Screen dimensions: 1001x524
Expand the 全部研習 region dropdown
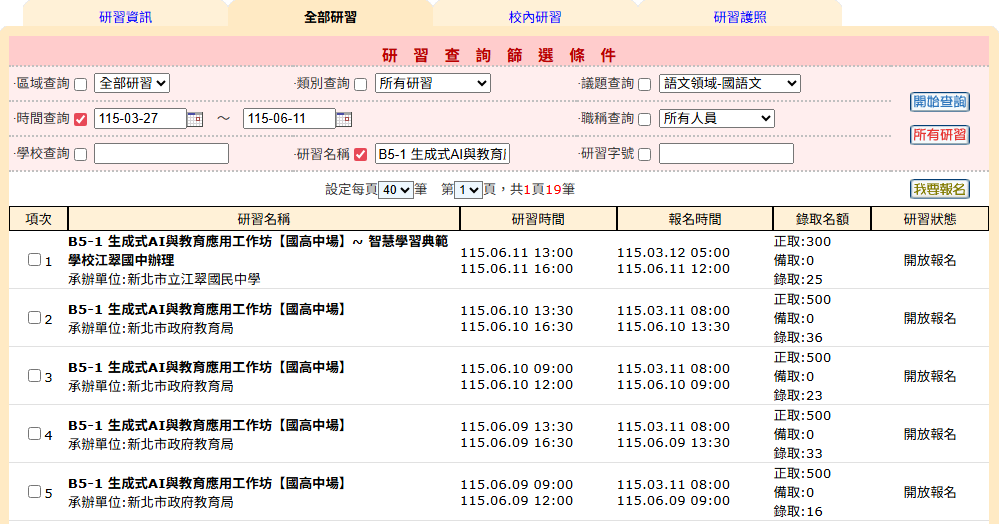(x=132, y=83)
